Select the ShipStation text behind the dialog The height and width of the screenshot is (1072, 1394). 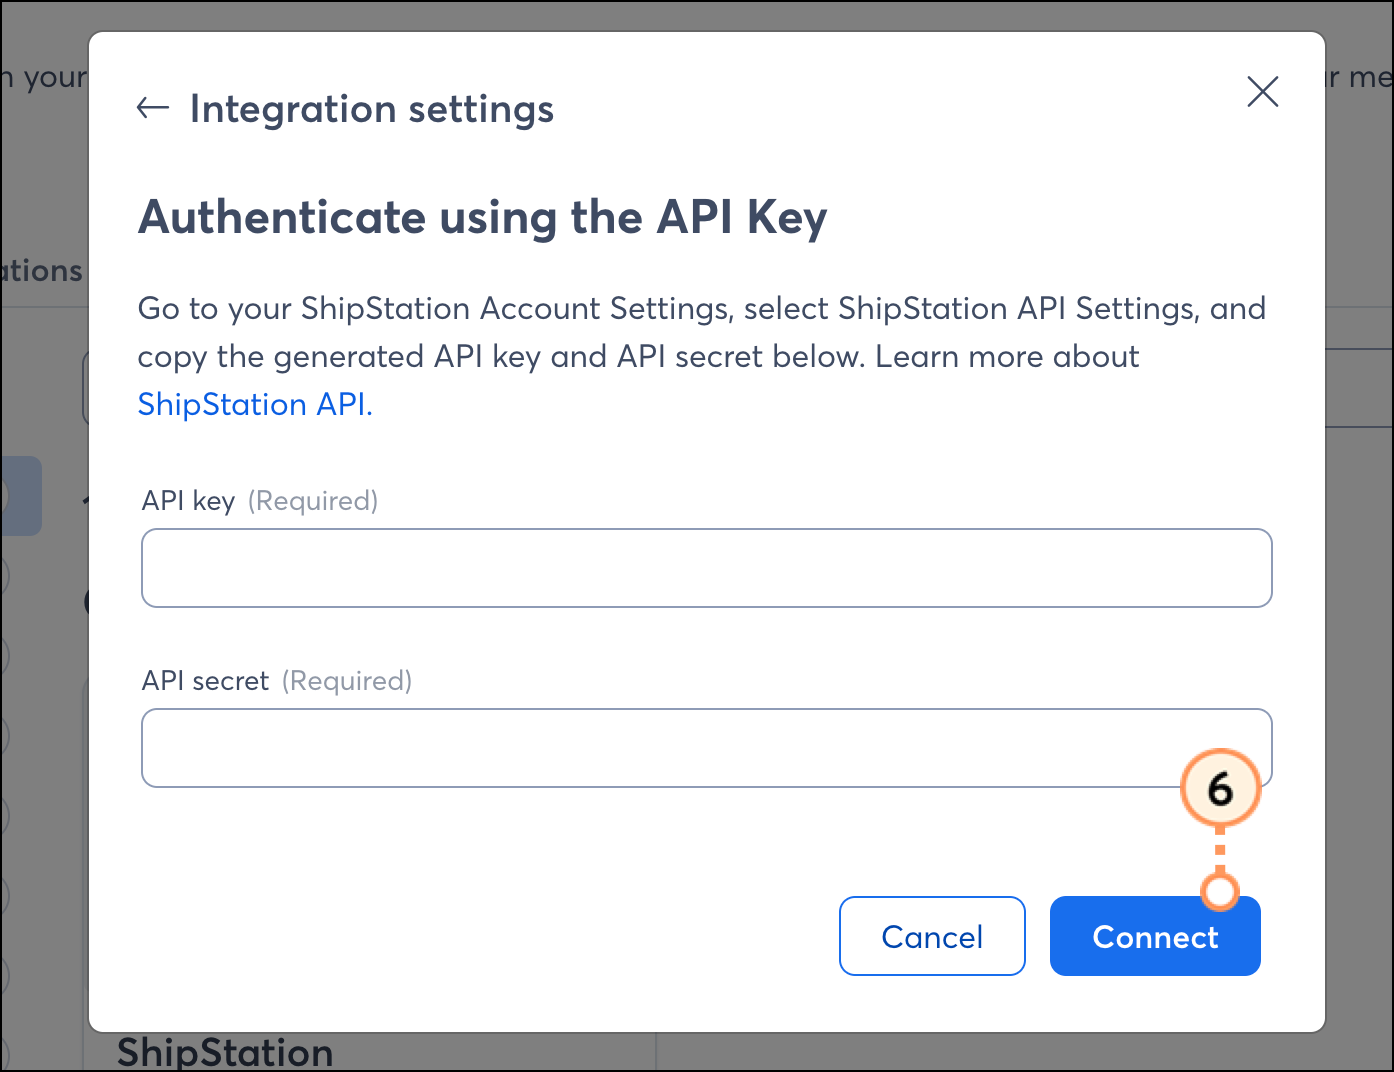(x=225, y=1051)
